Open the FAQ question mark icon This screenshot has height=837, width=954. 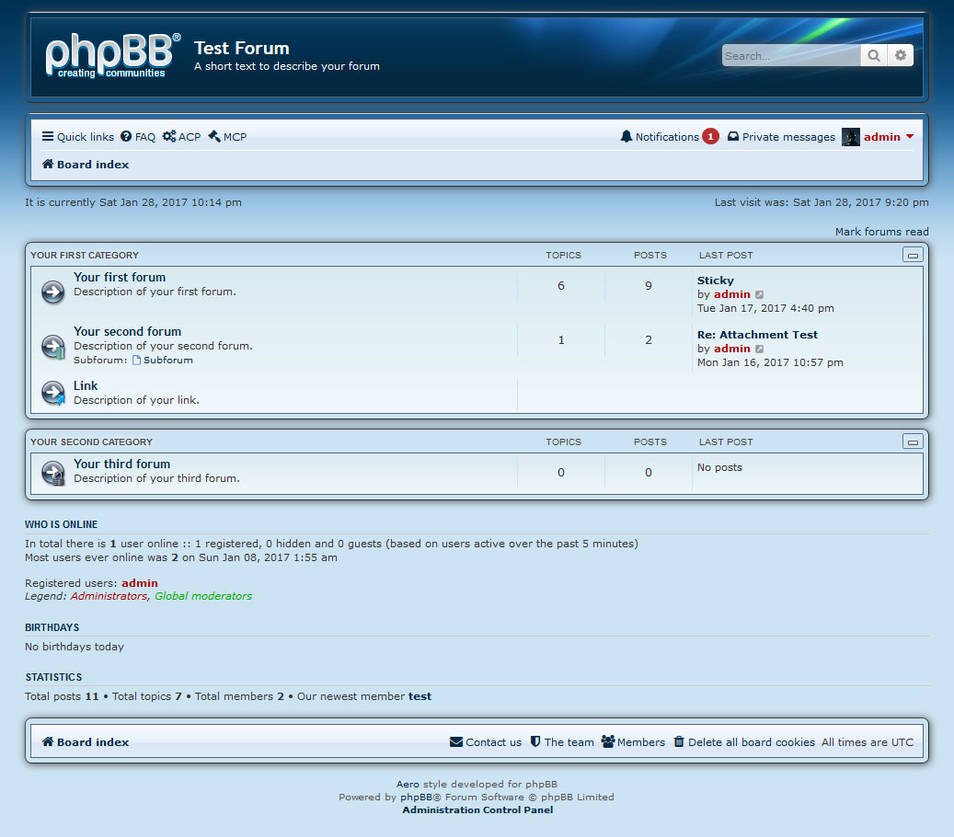pyautogui.click(x=127, y=136)
